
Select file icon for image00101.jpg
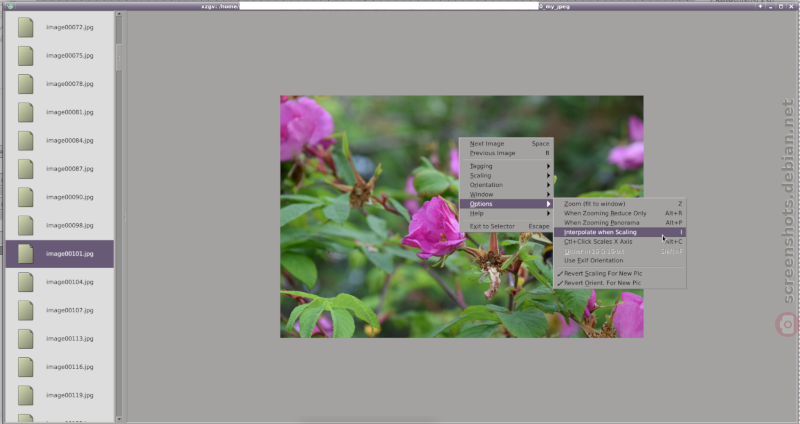26,254
